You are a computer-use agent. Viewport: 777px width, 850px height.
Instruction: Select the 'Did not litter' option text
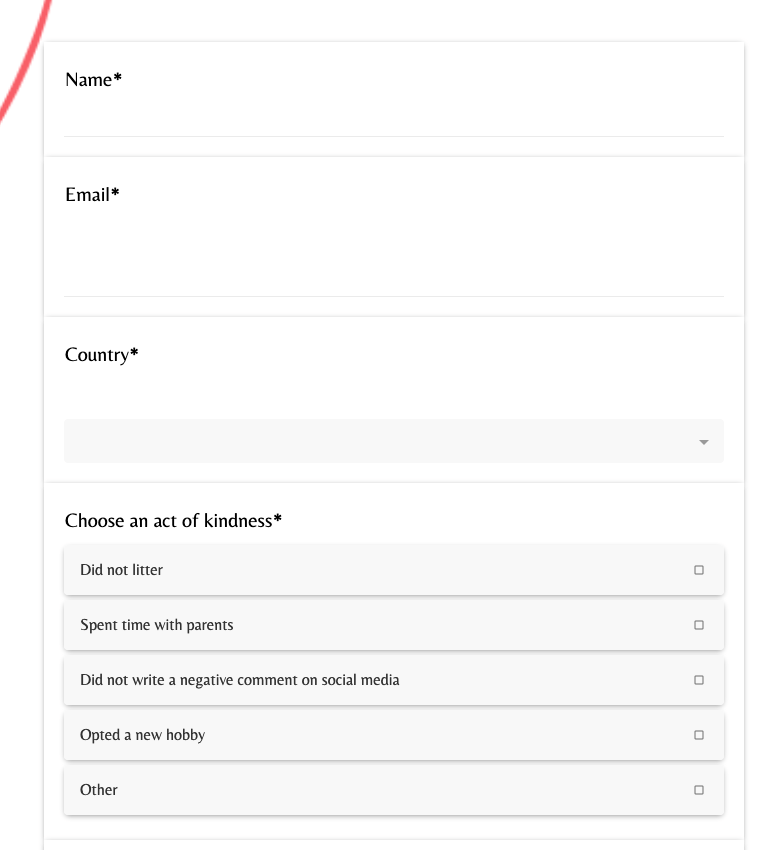pyautogui.click(x=121, y=570)
